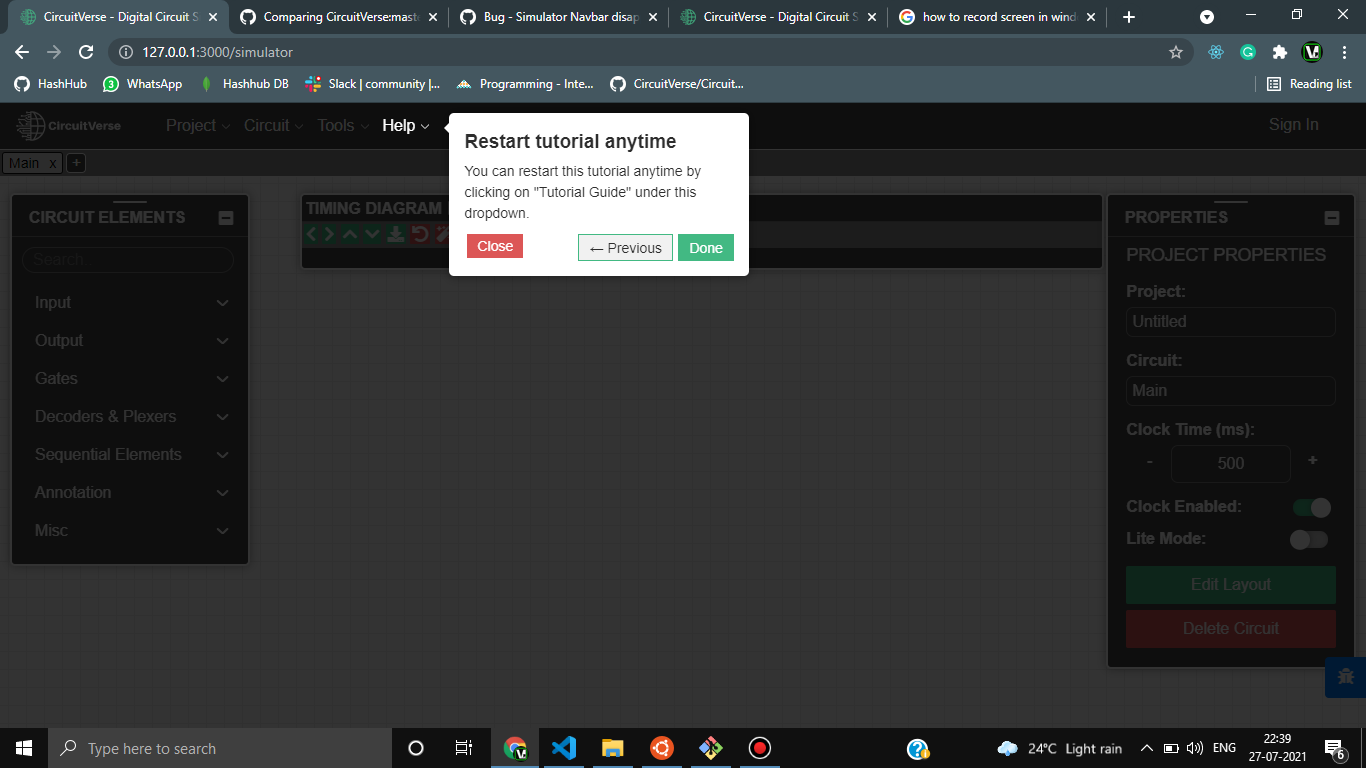This screenshot has width=1366, height=768.
Task: Increase clock time with plus
Action: click(x=1313, y=461)
